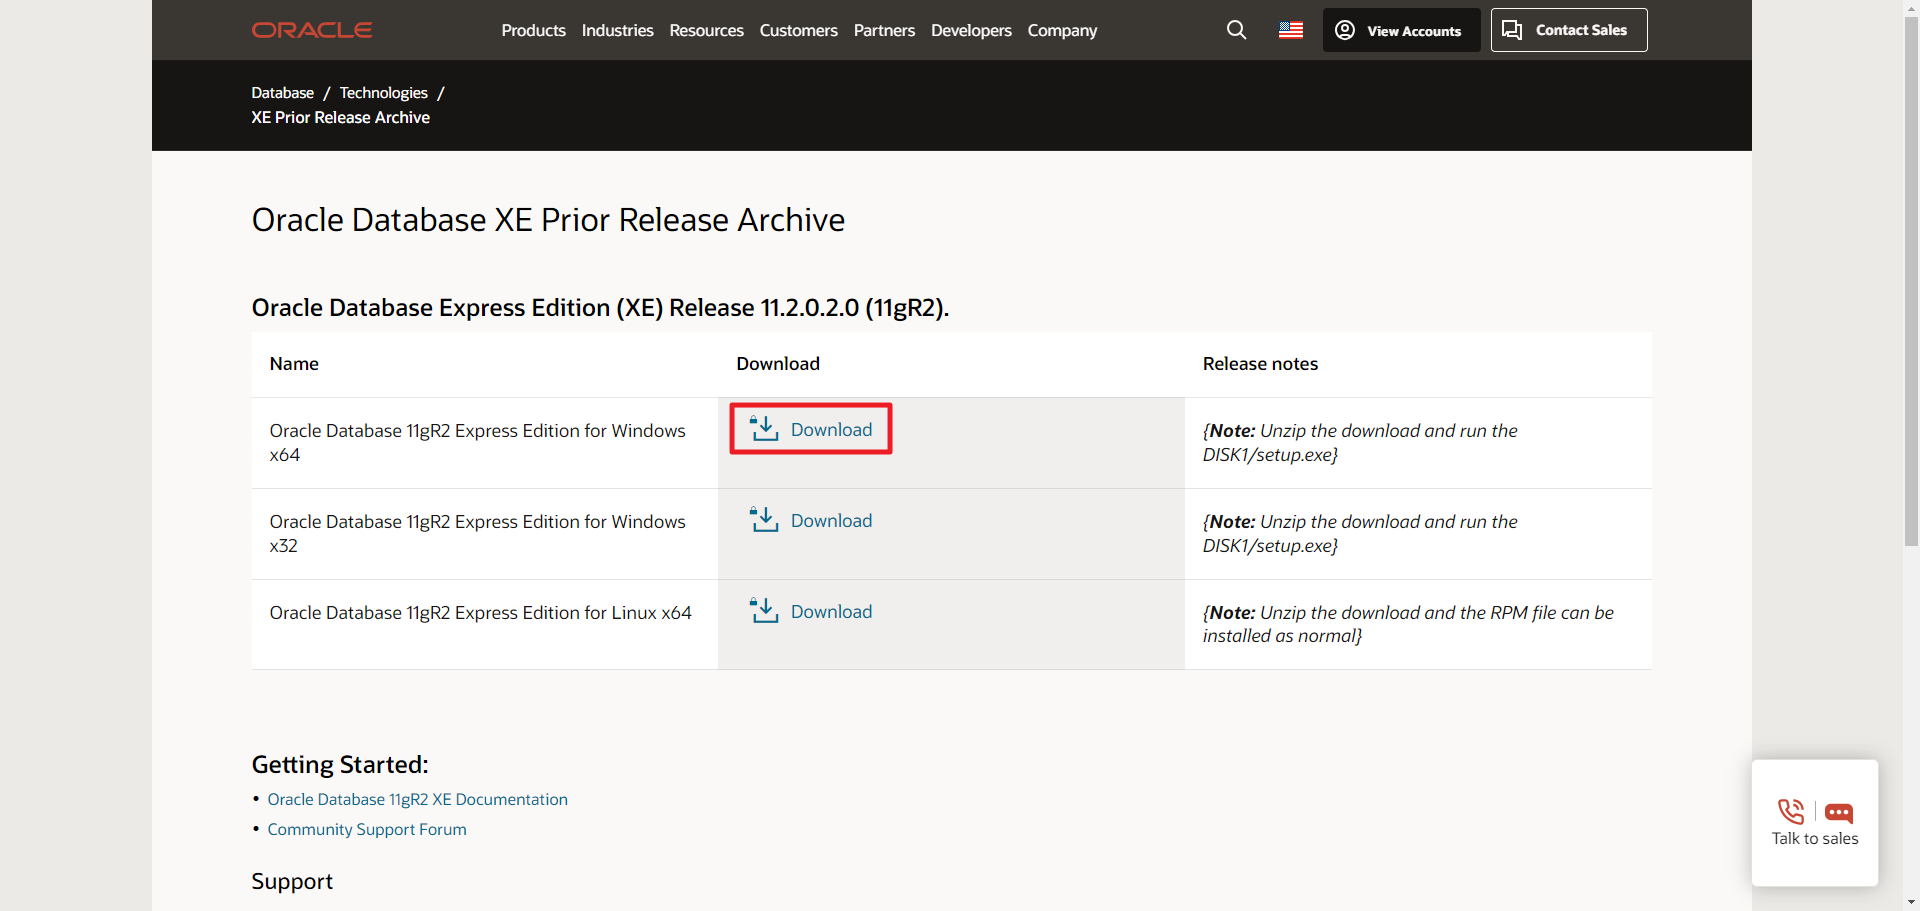Click the 'Download' column header
The width and height of the screenshot is (1920, 911).
point(778,364)
